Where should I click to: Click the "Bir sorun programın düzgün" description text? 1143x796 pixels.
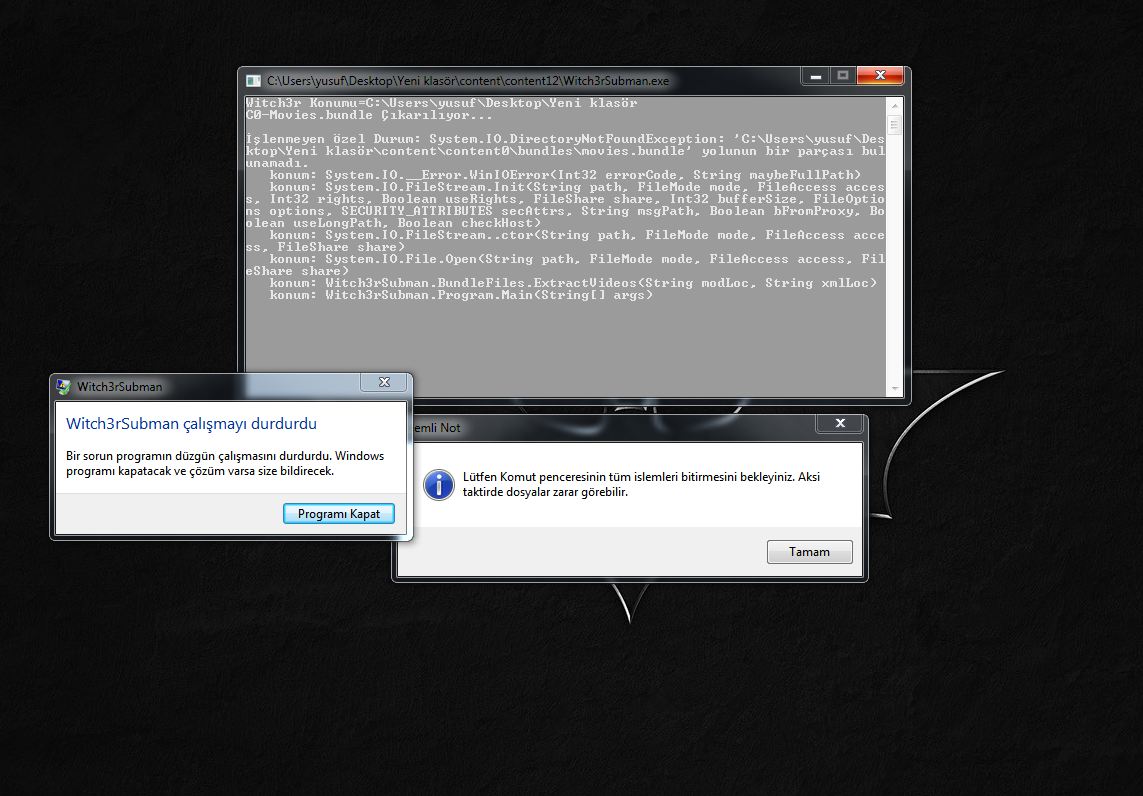pos(225,464)
